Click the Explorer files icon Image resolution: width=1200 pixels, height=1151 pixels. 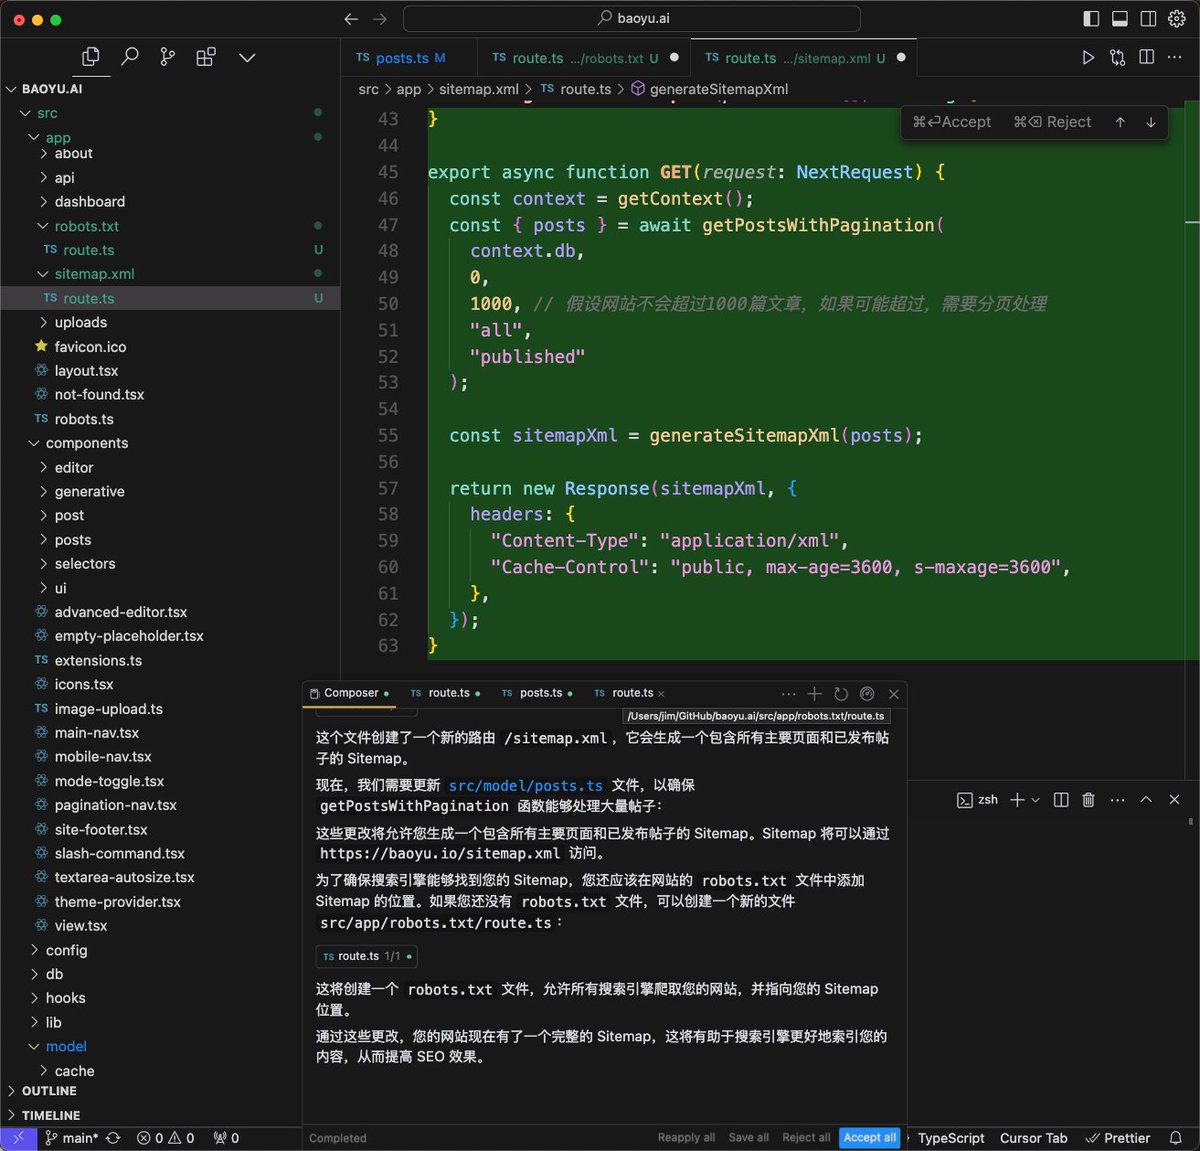pos(91,57)
